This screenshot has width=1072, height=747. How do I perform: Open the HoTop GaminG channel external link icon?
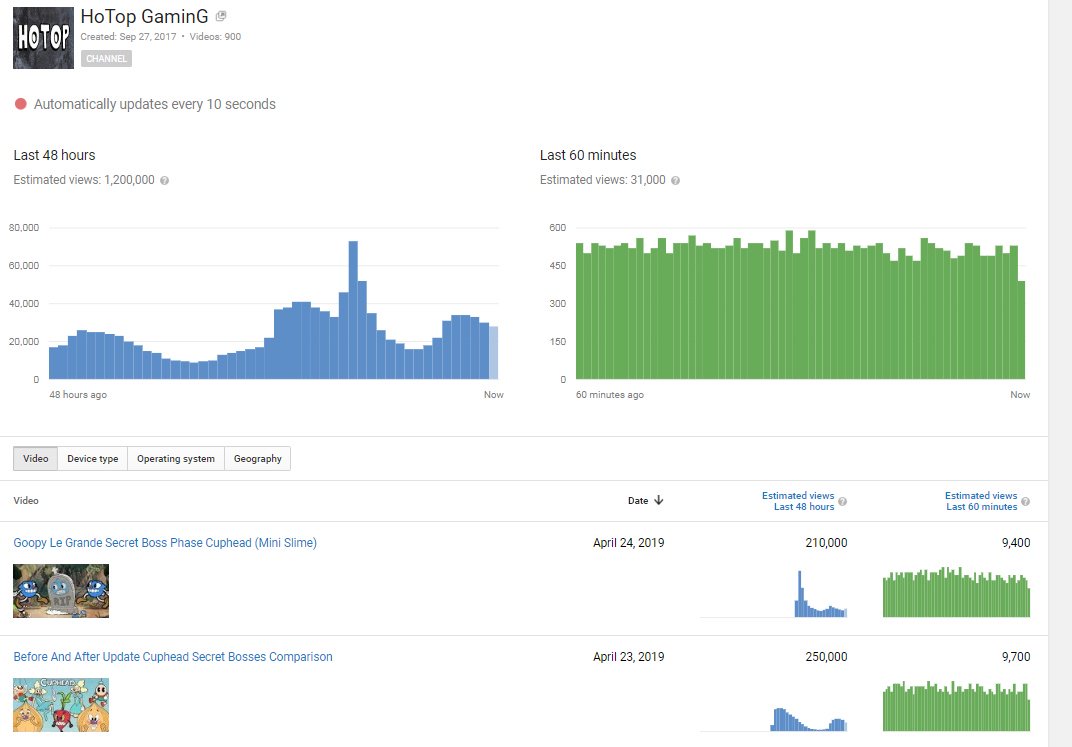pyautogui.click(x=220, y=16)
